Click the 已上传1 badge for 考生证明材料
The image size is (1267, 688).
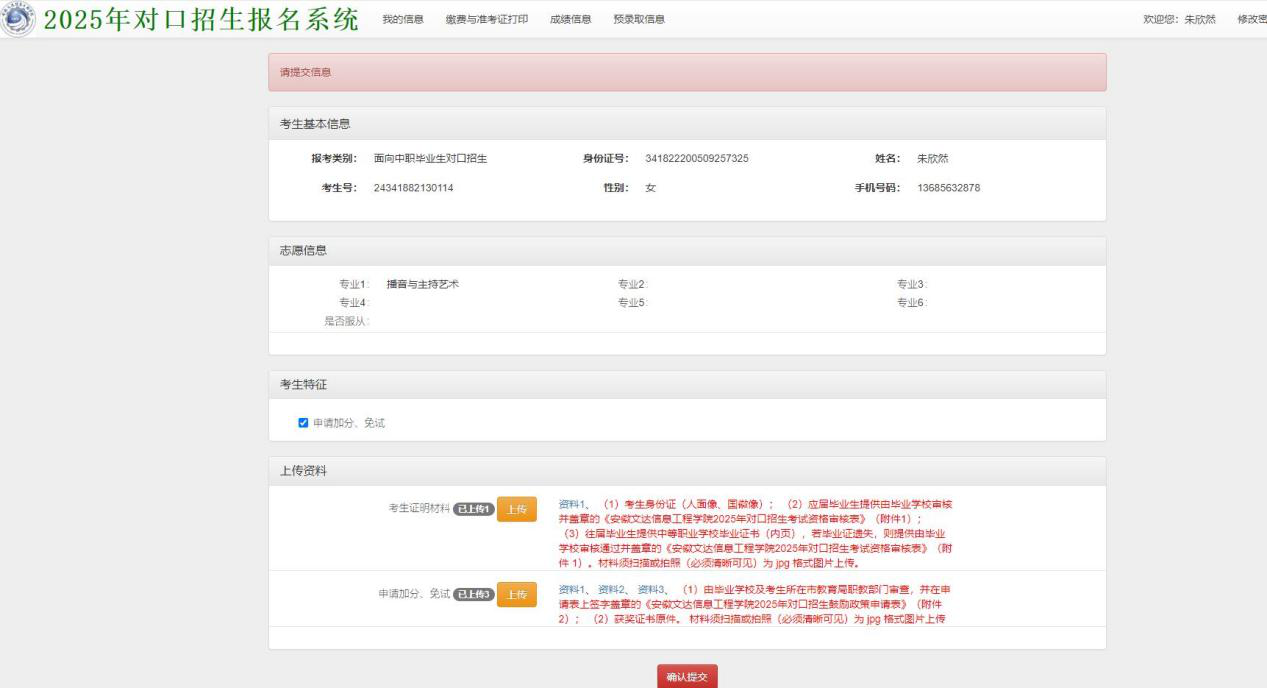coord(474,509)
